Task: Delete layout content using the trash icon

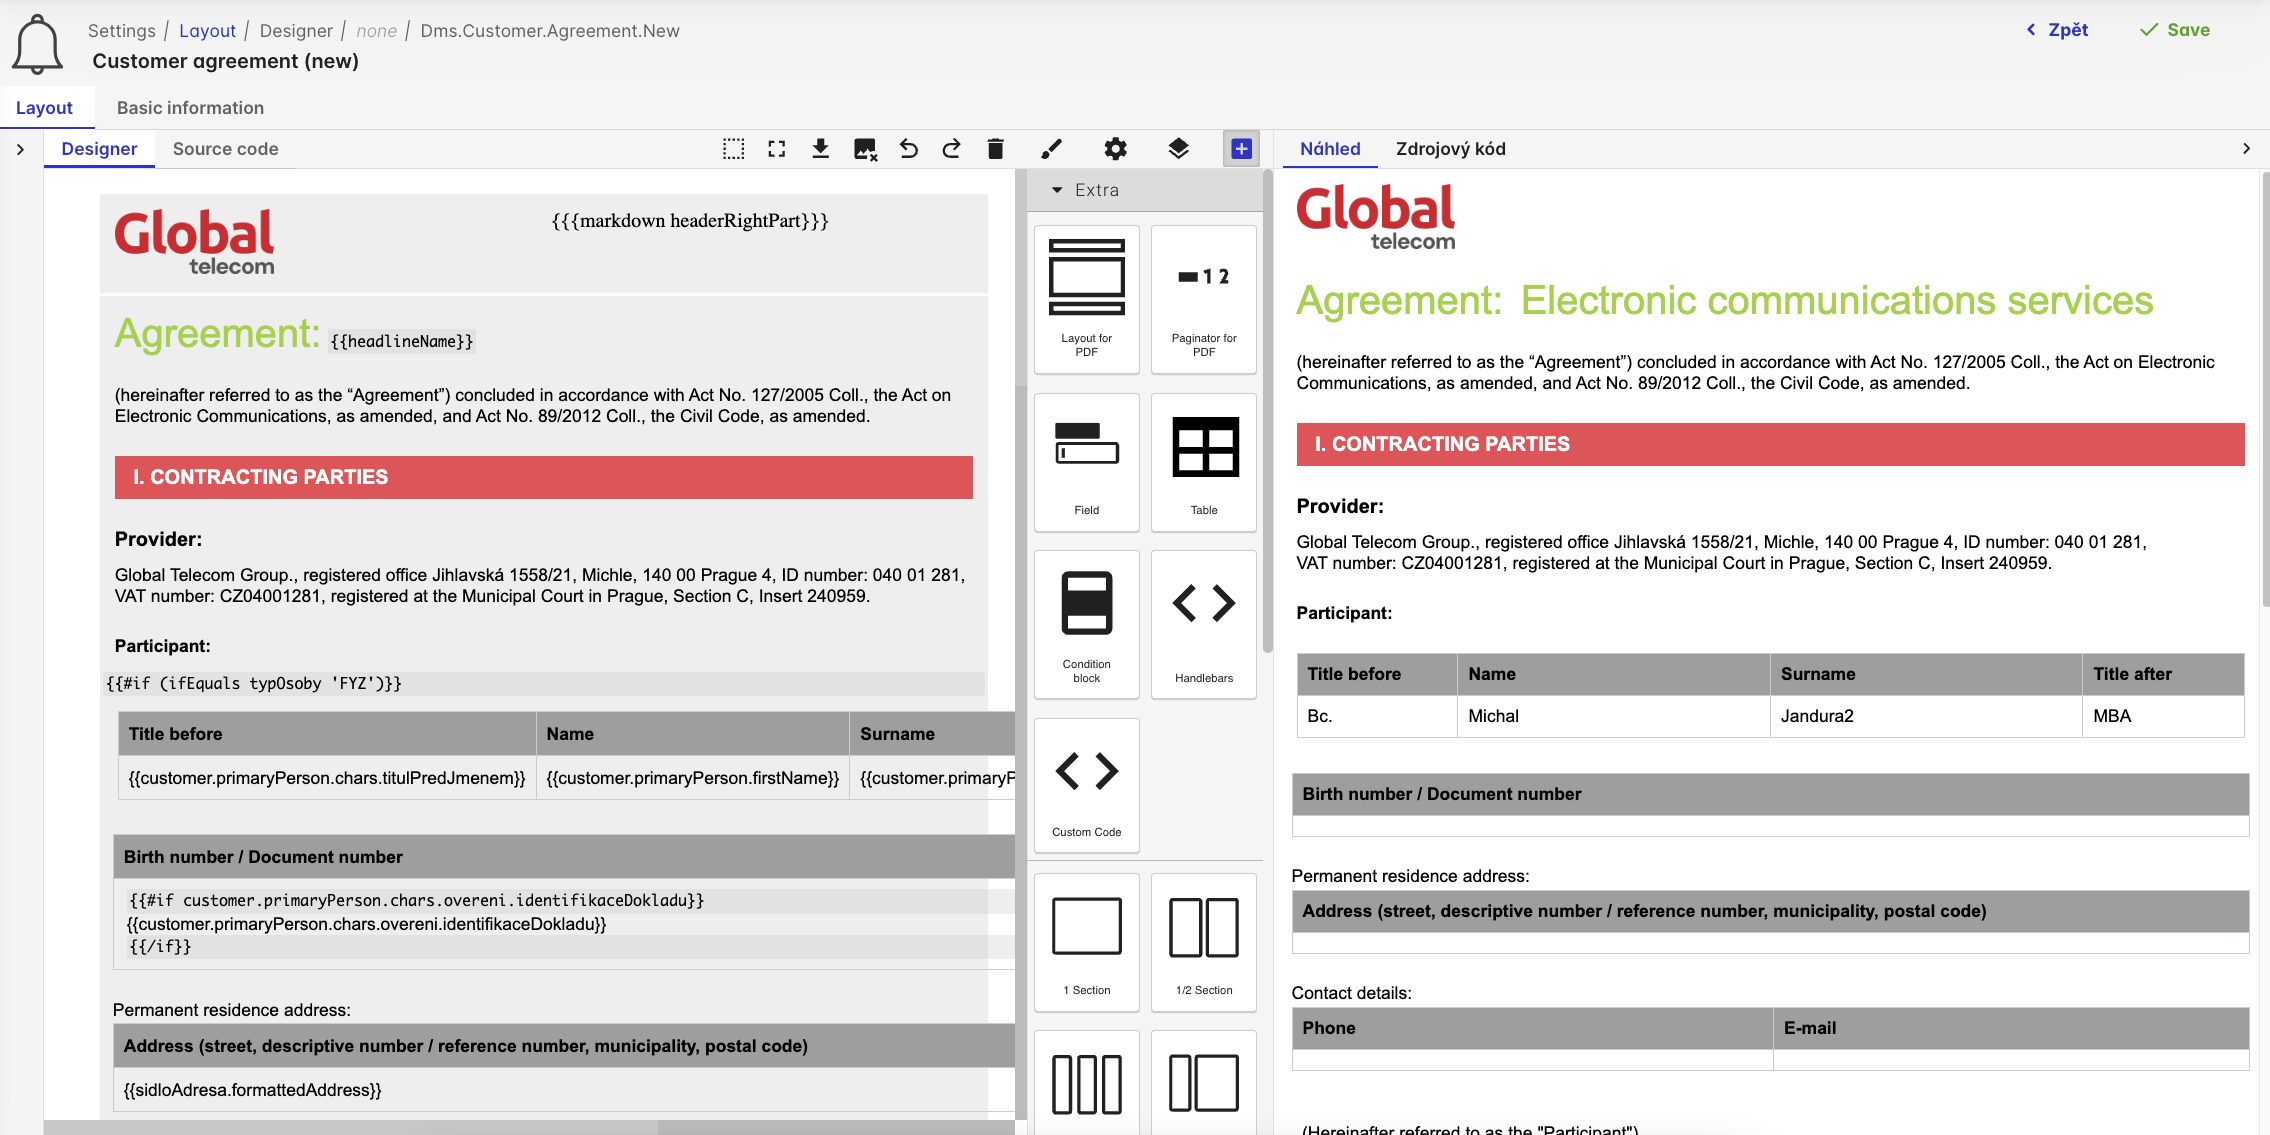Action: click(x=995, y=148)
